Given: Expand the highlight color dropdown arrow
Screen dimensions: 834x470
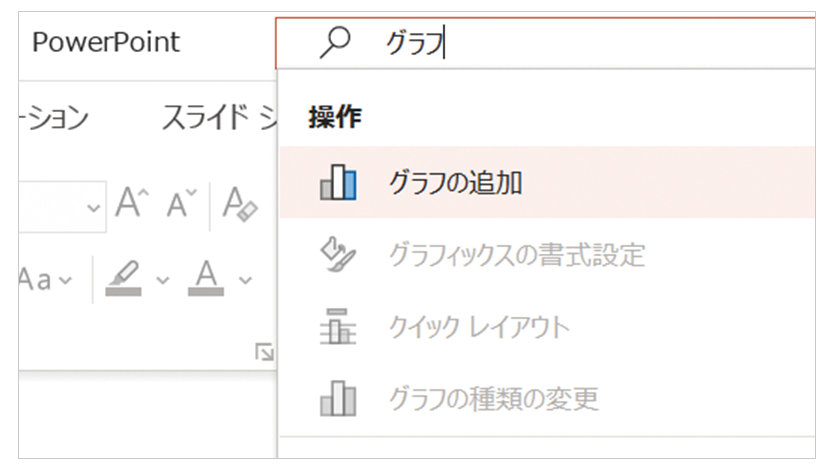Looking at the screenshot, I should click(x=163, y=280).
